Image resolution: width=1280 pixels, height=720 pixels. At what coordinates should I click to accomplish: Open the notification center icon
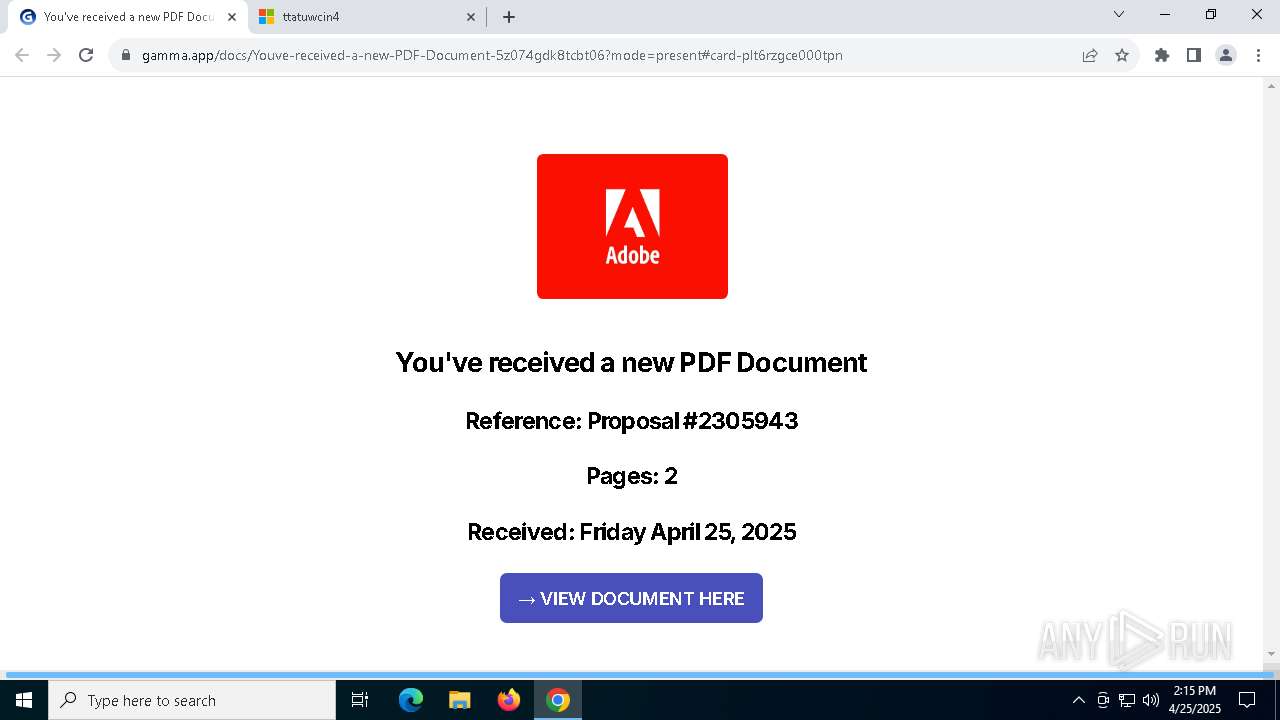coord(1247,700)
